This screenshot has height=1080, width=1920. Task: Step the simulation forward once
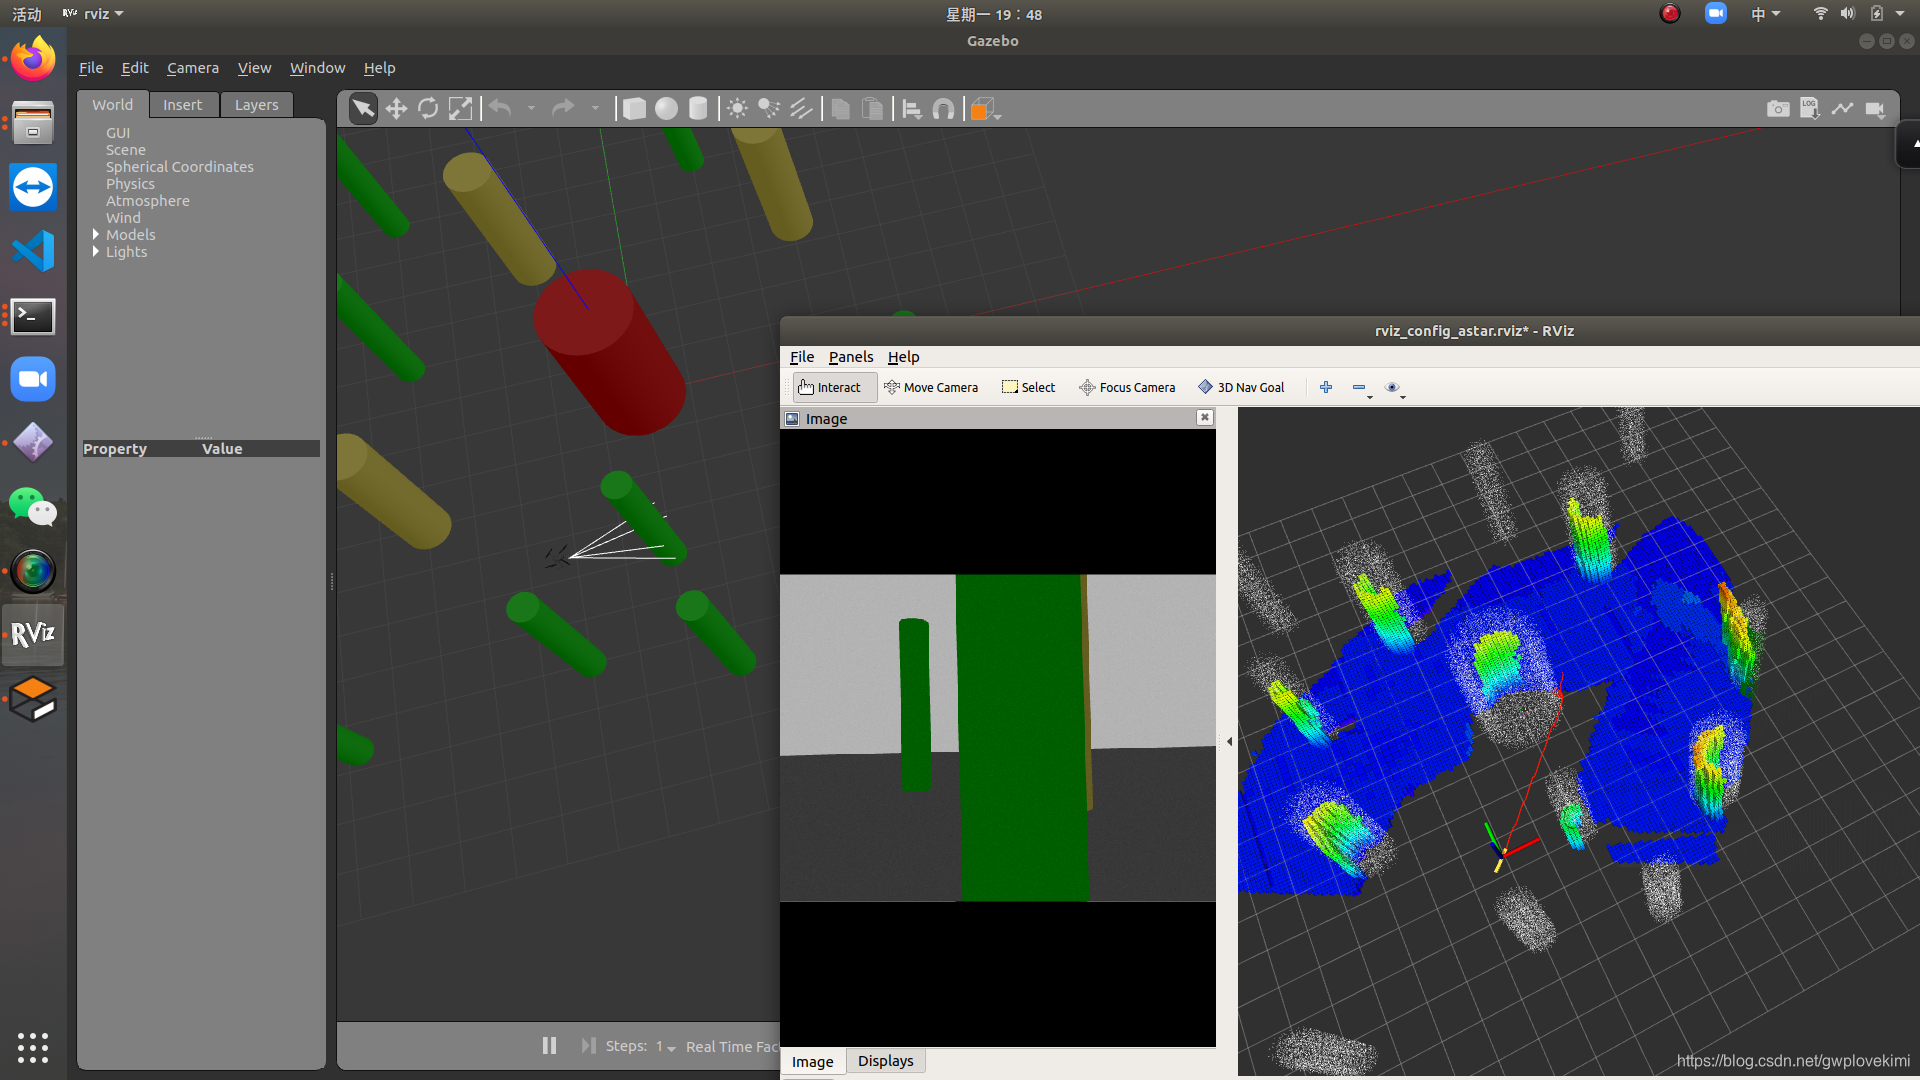click(588, 1045)
